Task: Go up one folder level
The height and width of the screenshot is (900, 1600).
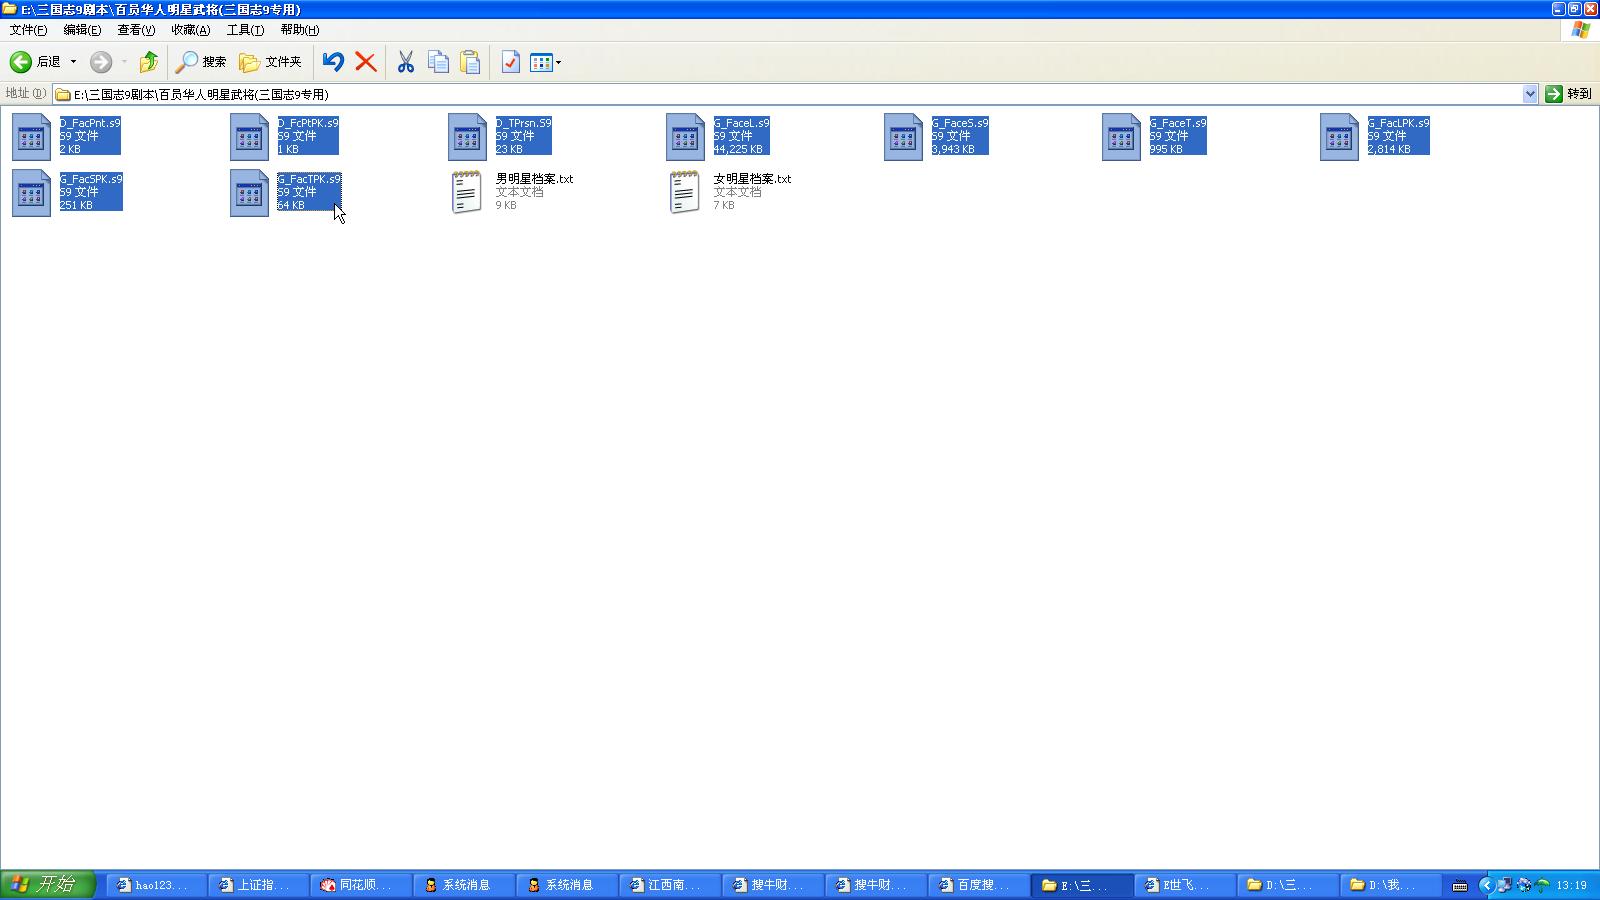Action: point(148,62)
